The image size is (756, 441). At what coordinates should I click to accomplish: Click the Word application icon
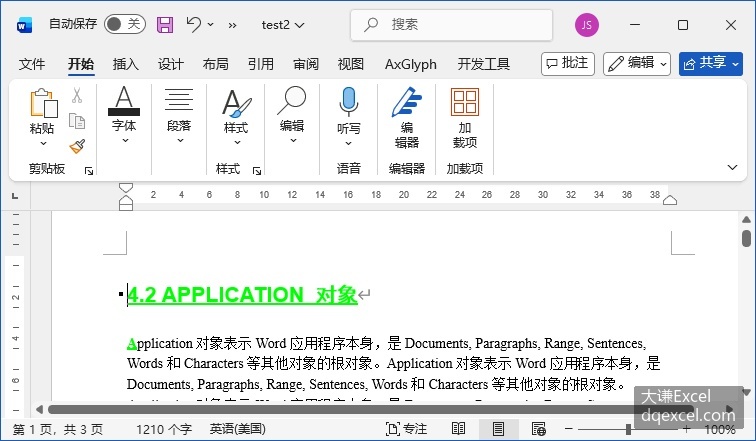tap(24, 25)
